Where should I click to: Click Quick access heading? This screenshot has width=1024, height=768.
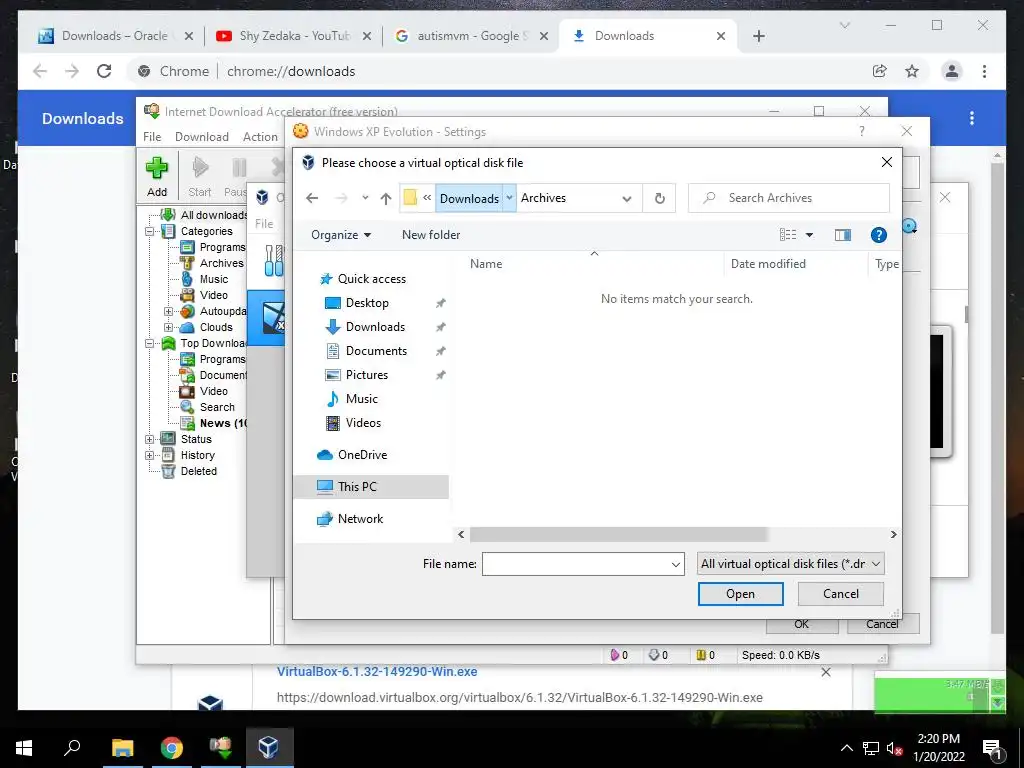(372, 279)
